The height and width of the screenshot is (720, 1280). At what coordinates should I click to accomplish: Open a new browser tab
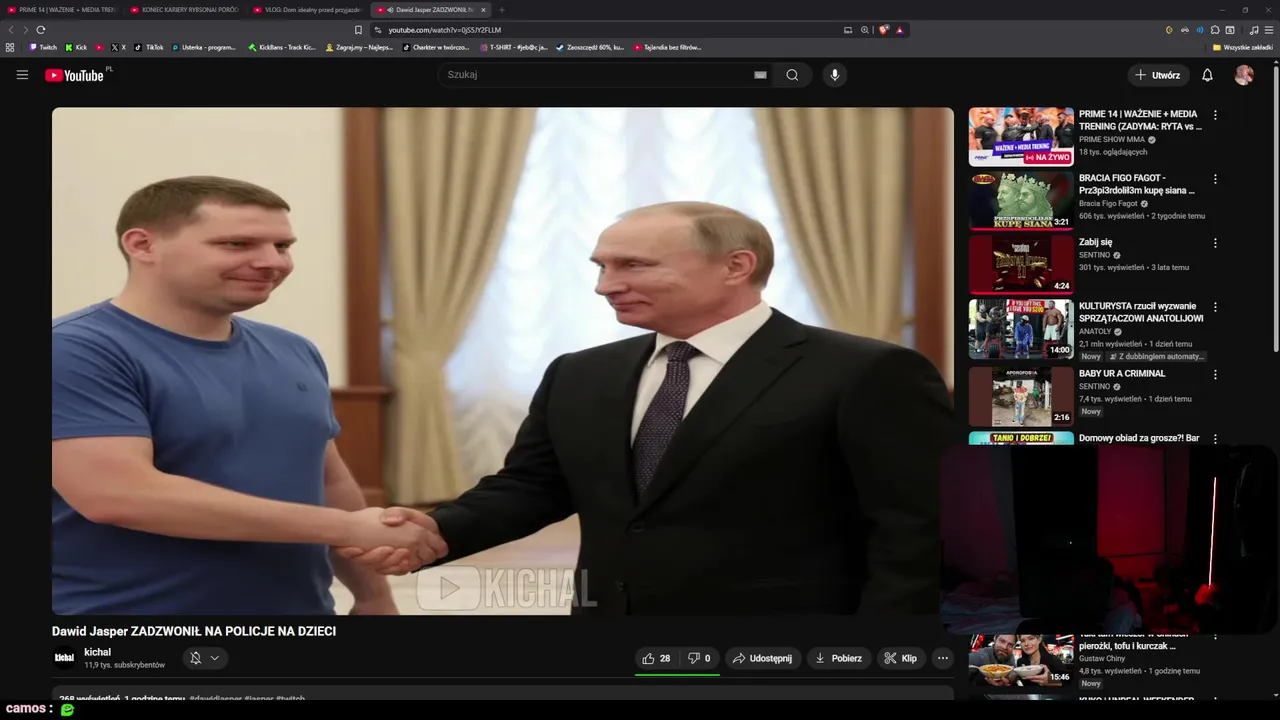coord(501,10)
